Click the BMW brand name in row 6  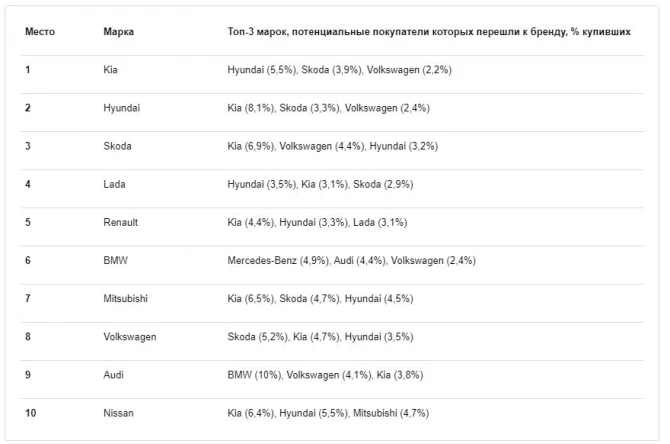point(115,260)
